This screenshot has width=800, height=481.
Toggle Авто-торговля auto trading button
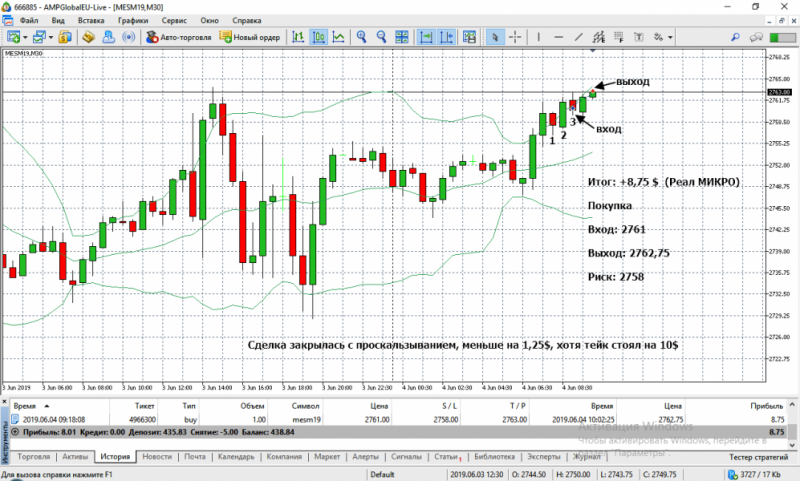click(x=179, y=37)
